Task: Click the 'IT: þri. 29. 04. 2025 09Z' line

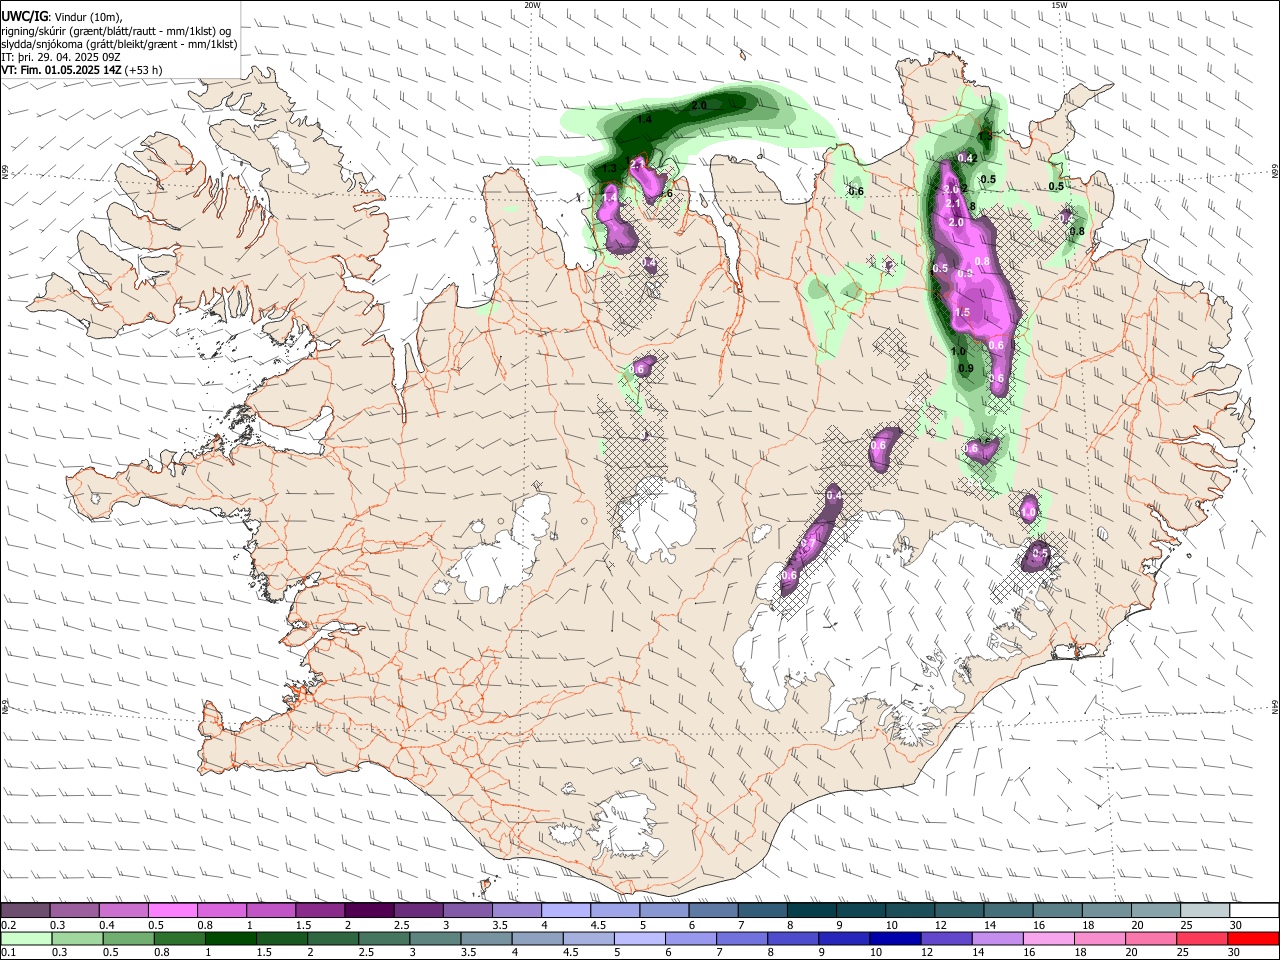Action: pos(60,57)
